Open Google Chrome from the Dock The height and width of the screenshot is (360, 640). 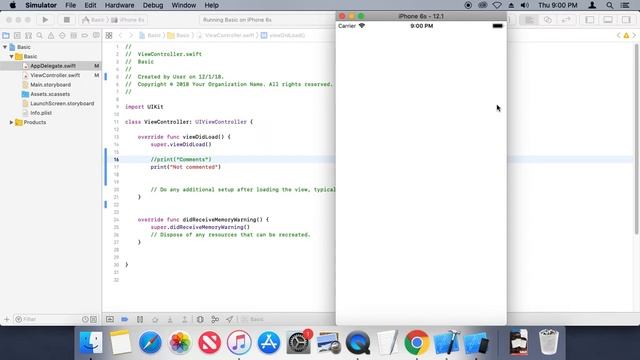(417, 342)
